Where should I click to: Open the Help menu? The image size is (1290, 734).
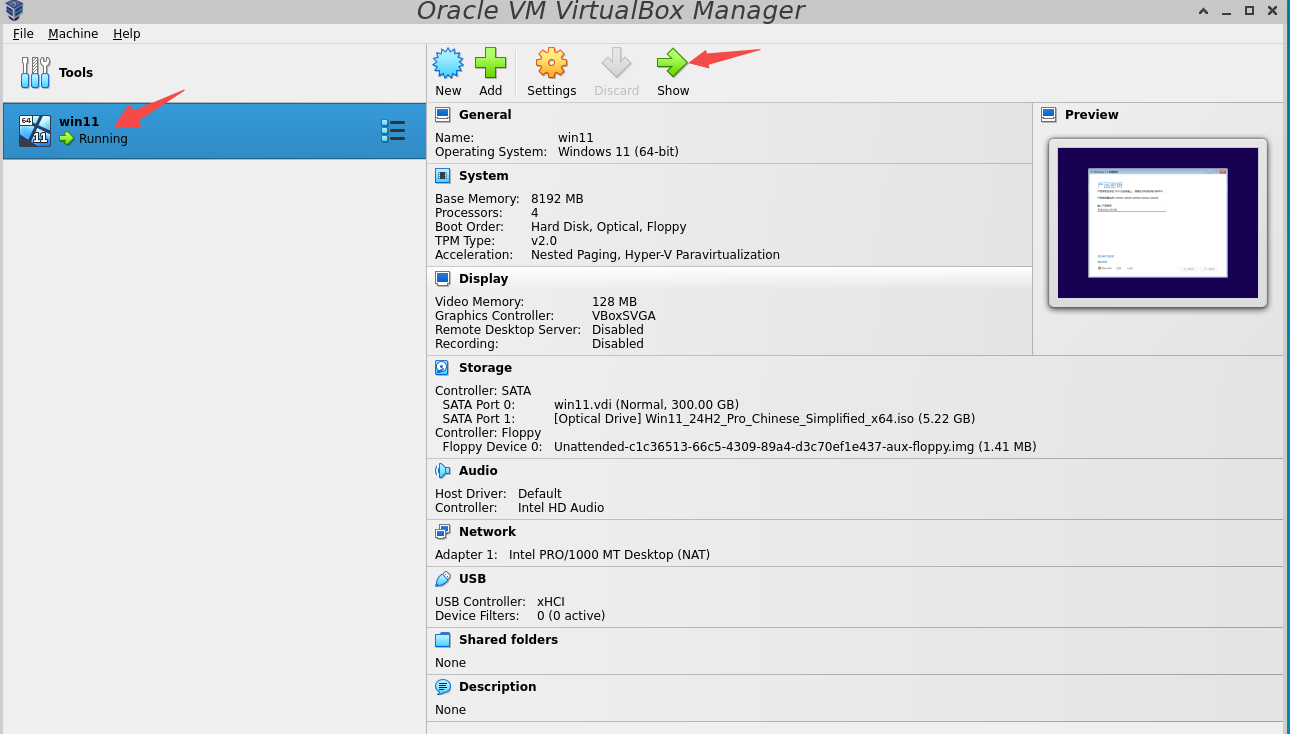coord(127,34)
